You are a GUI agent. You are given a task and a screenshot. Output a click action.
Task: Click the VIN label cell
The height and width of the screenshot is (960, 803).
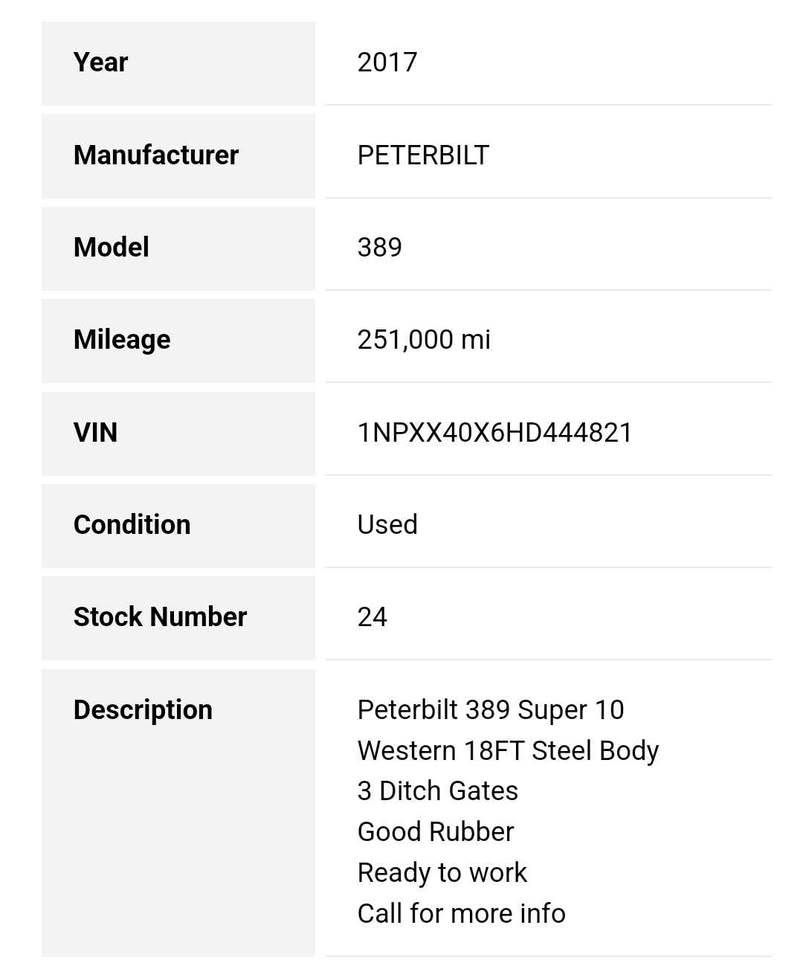(x=178, y=433)
